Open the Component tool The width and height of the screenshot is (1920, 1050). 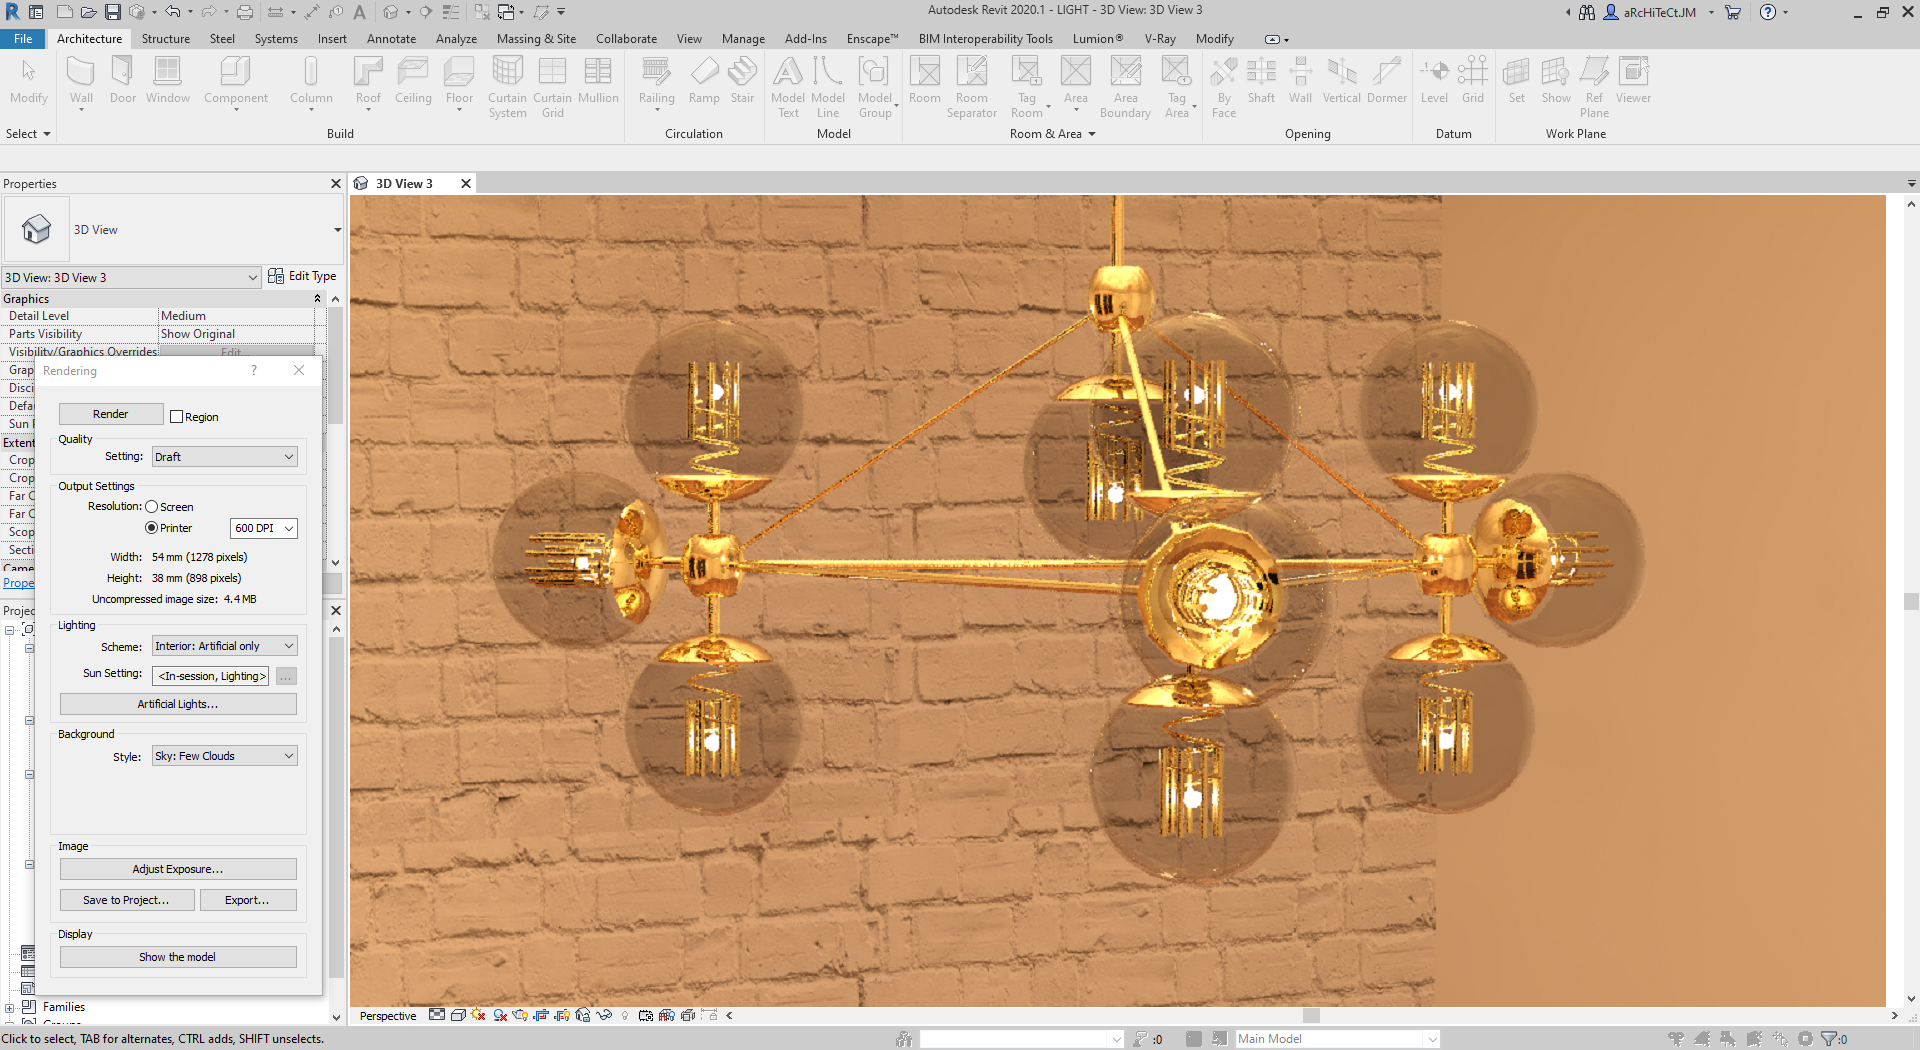(x=236, y=80)
